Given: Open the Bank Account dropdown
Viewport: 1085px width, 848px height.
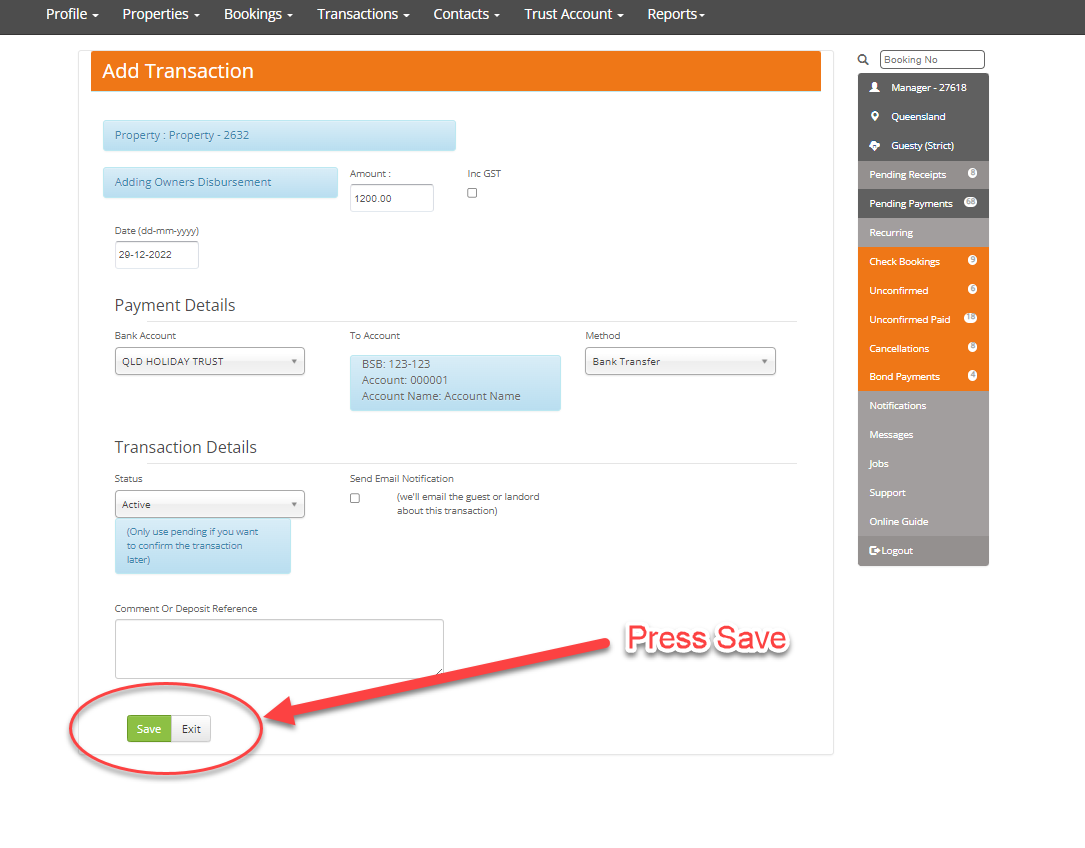Looking at the screenshot, I should pos(209,362).
